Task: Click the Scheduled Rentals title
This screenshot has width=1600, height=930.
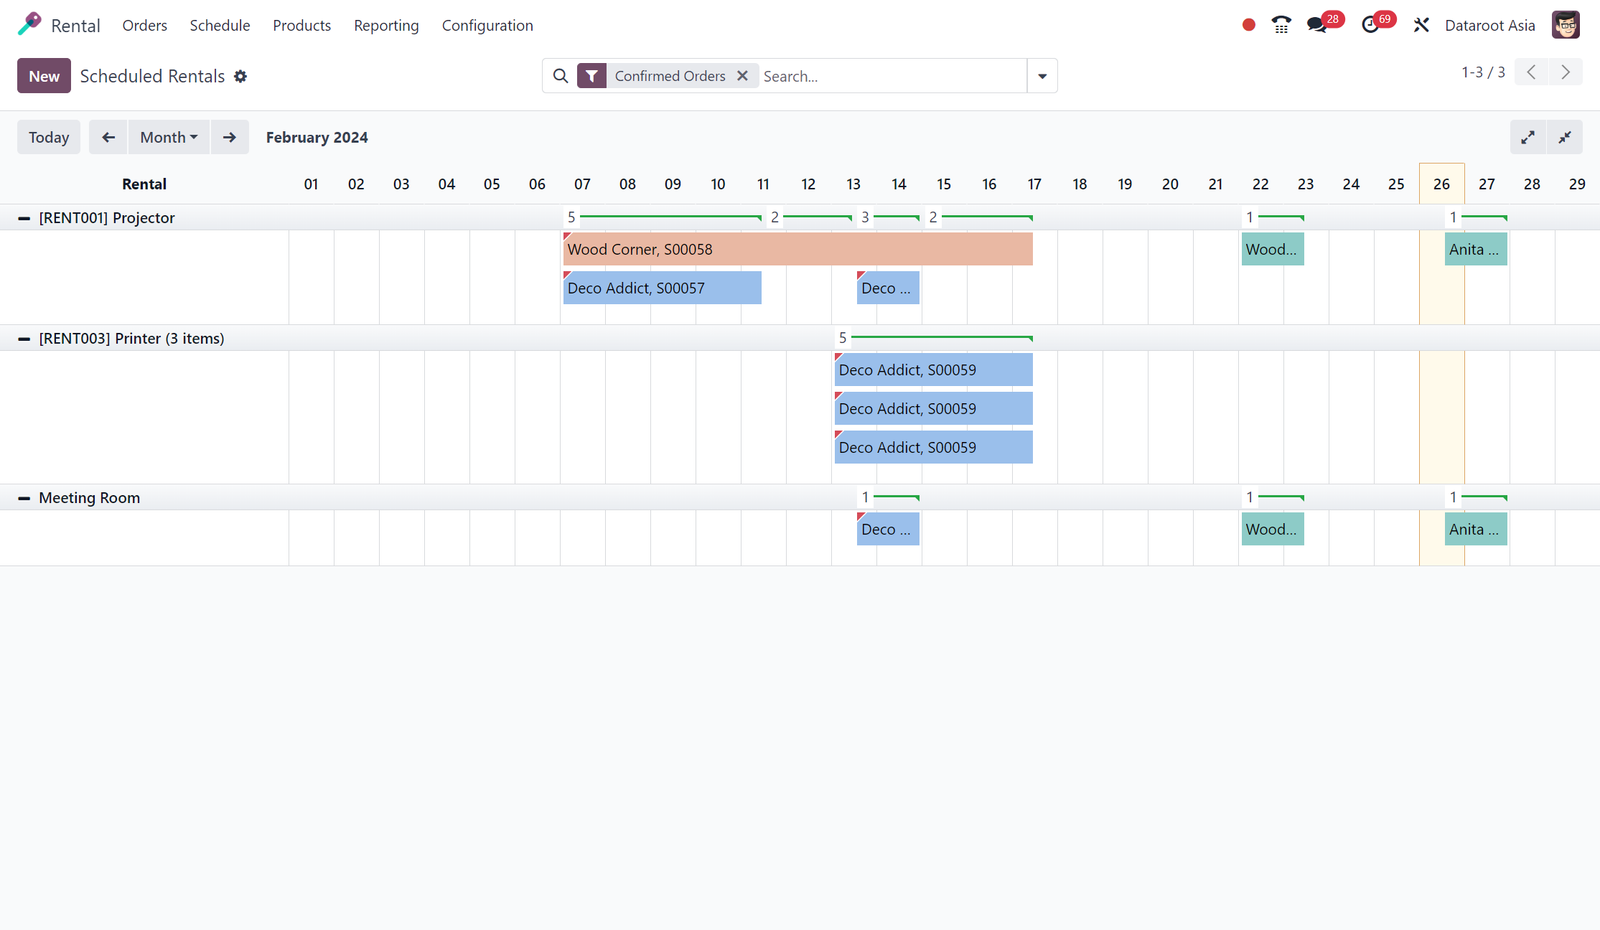Action: pos(152,76)
